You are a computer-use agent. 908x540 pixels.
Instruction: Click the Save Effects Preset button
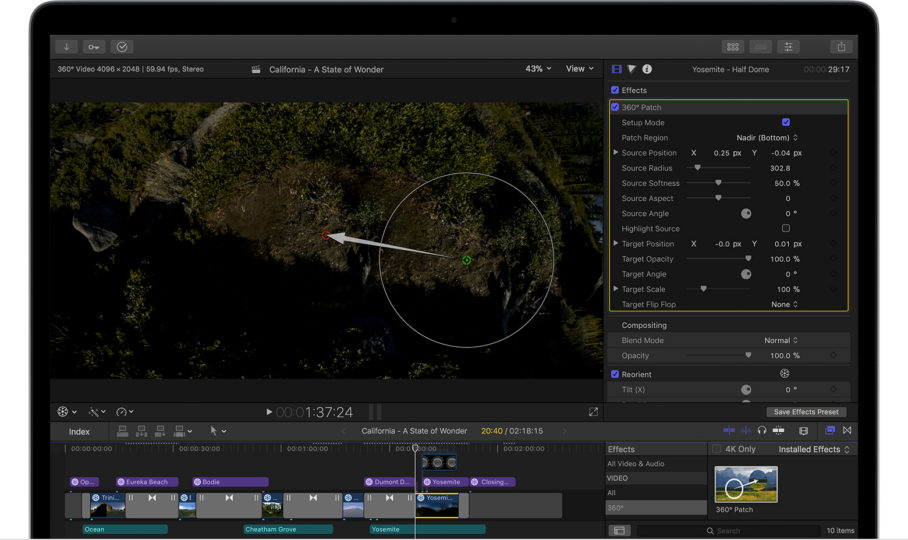click(x=806, y=412)
